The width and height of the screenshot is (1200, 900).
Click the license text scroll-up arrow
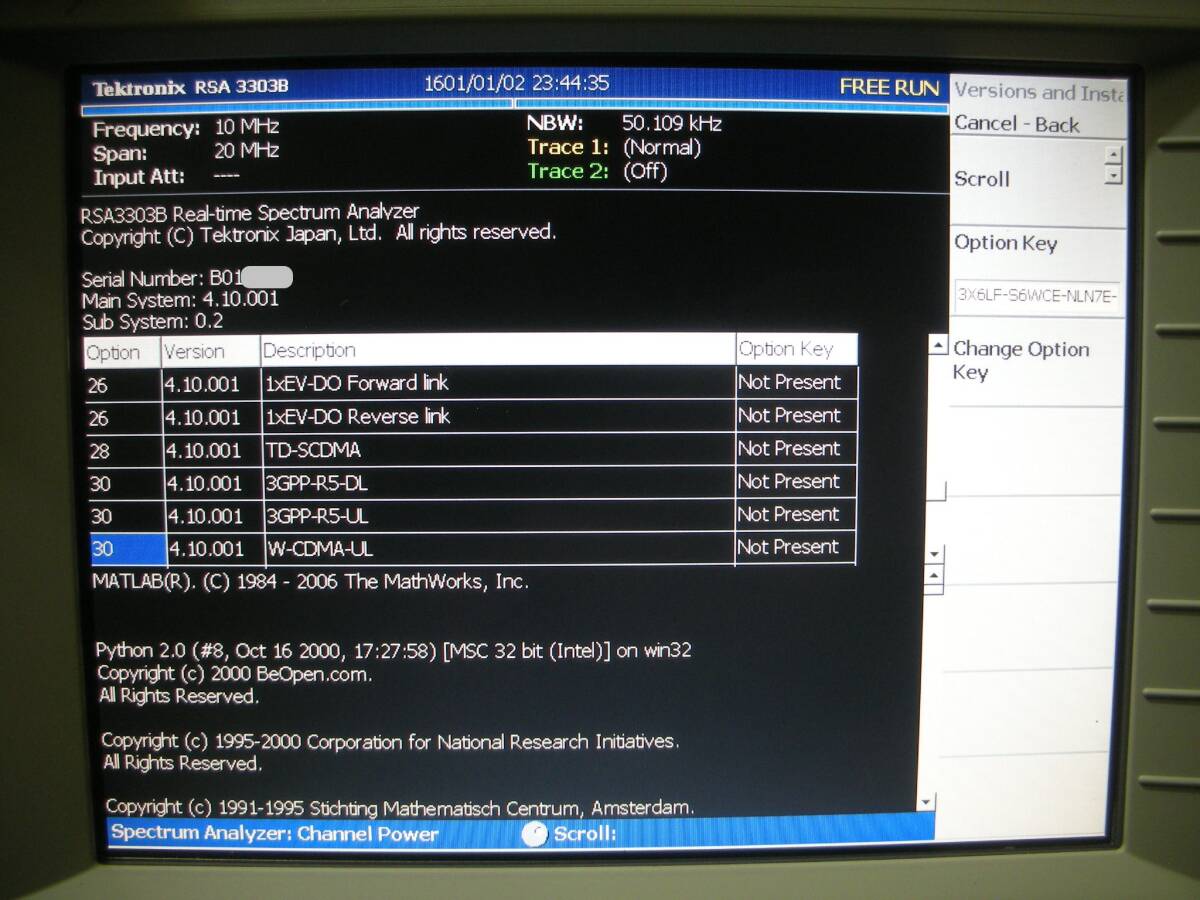(x=936, y=575)
